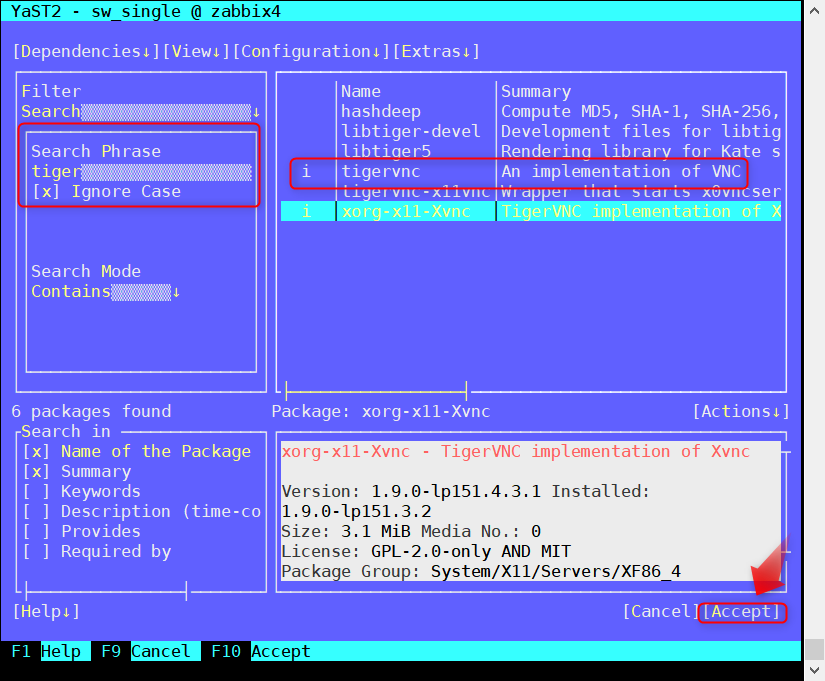The width and height of the screenshot is (825, 681).
Task: Click the bracketed Accept button
Action: pos(742,612)
